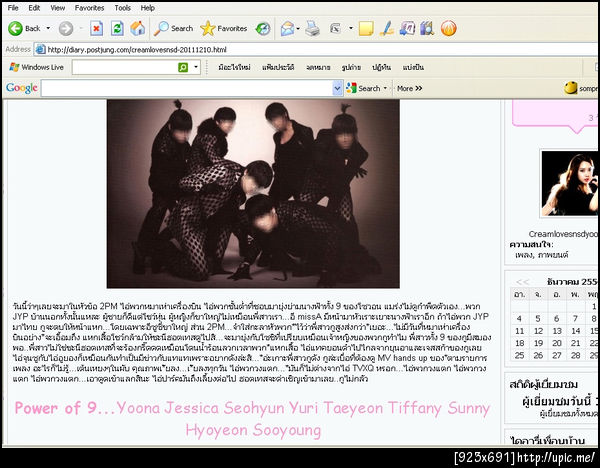Click the Google toolbar Search button

(x=363, y=88)
